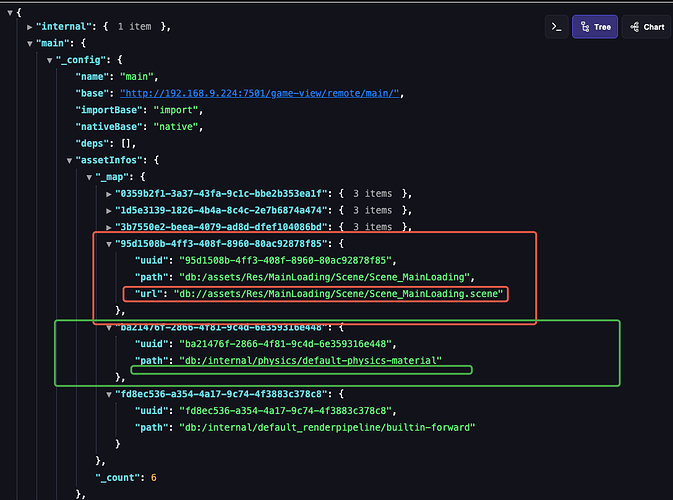Screen dimensions: 673x500
Task: Select the "name" key
Action: [x=92, y=76]
